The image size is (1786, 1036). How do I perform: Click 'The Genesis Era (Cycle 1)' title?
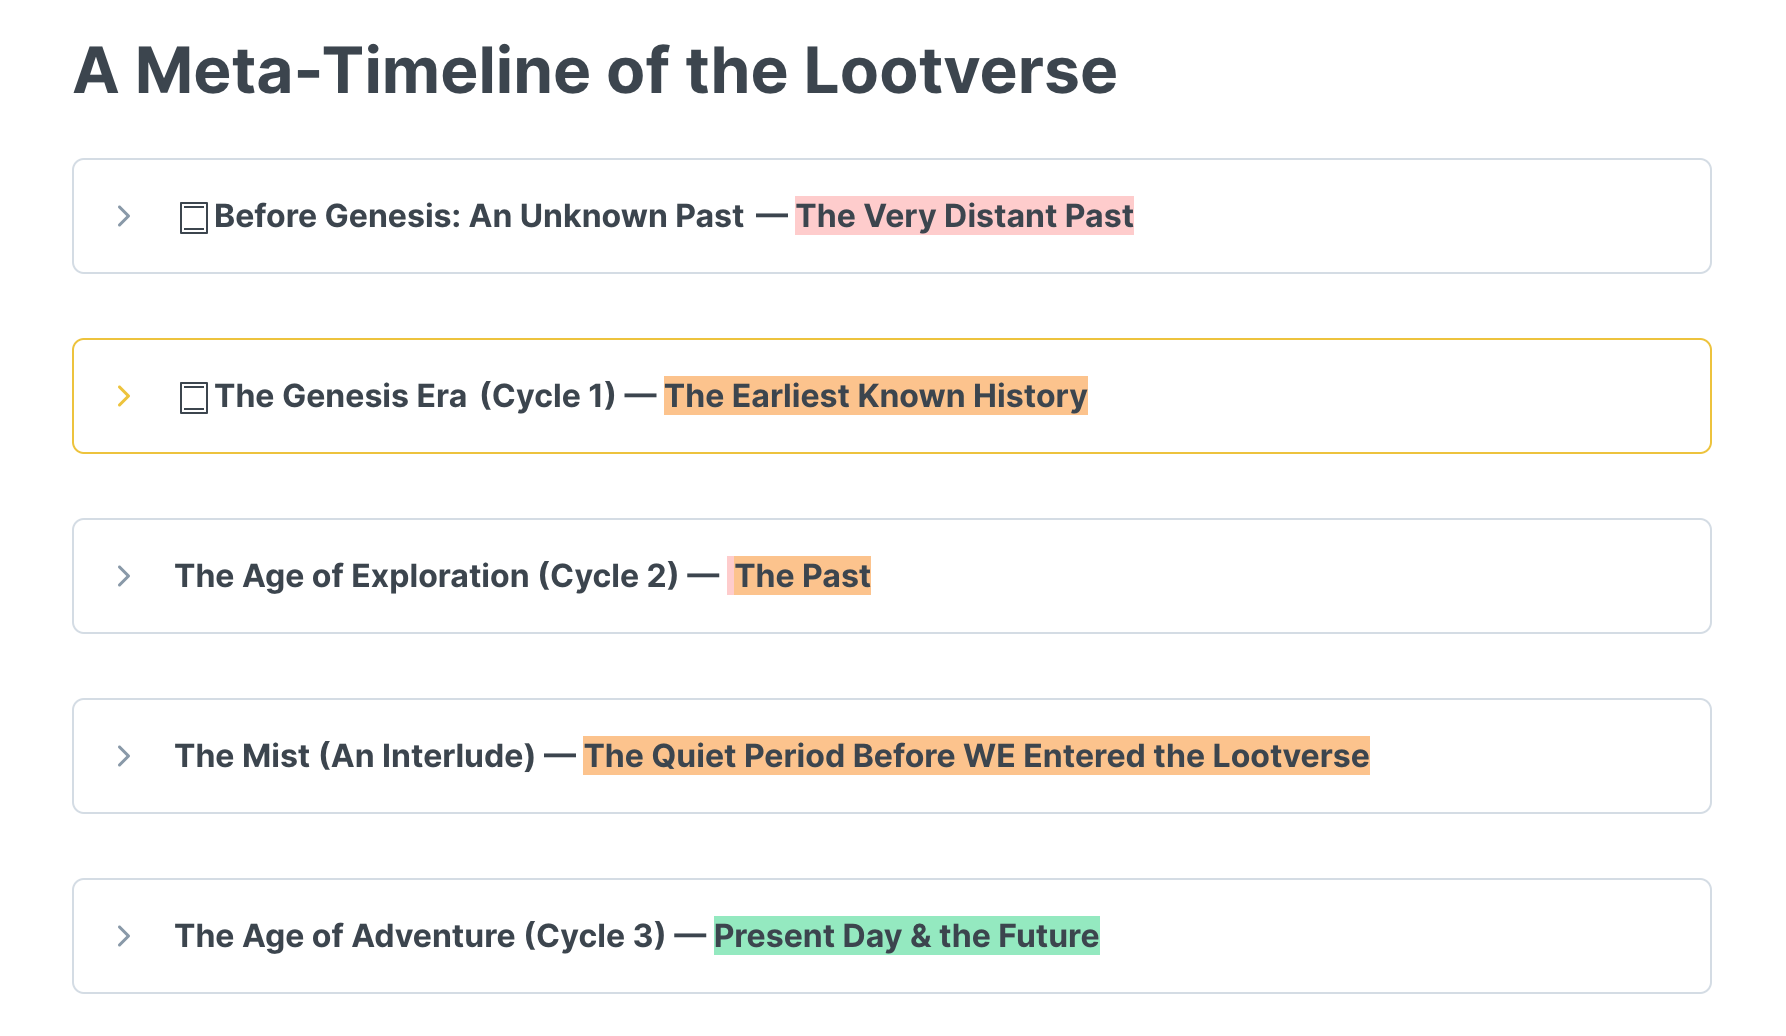(x=415, y=396)
